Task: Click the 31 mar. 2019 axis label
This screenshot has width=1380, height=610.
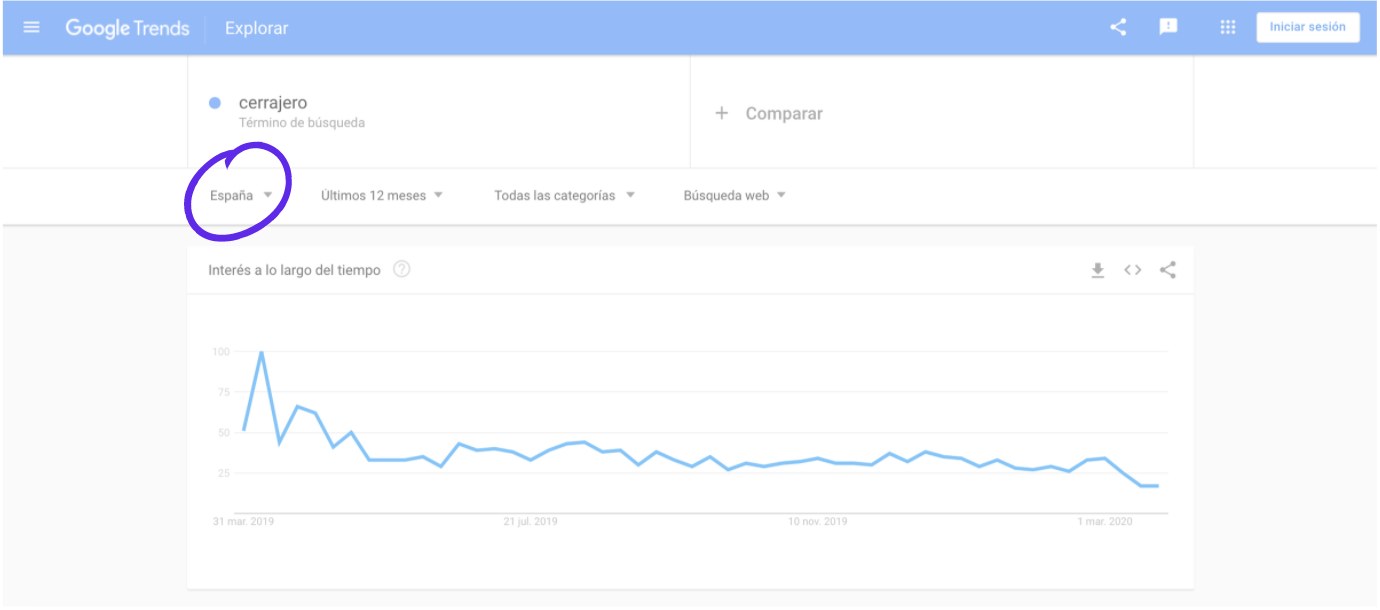Action: (x=243, y=522)
